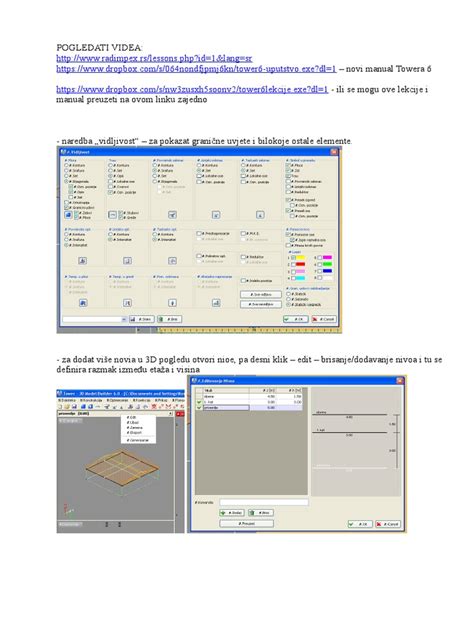Open the radimpex.rs lessons hyperlink

(x=154, y=58)
